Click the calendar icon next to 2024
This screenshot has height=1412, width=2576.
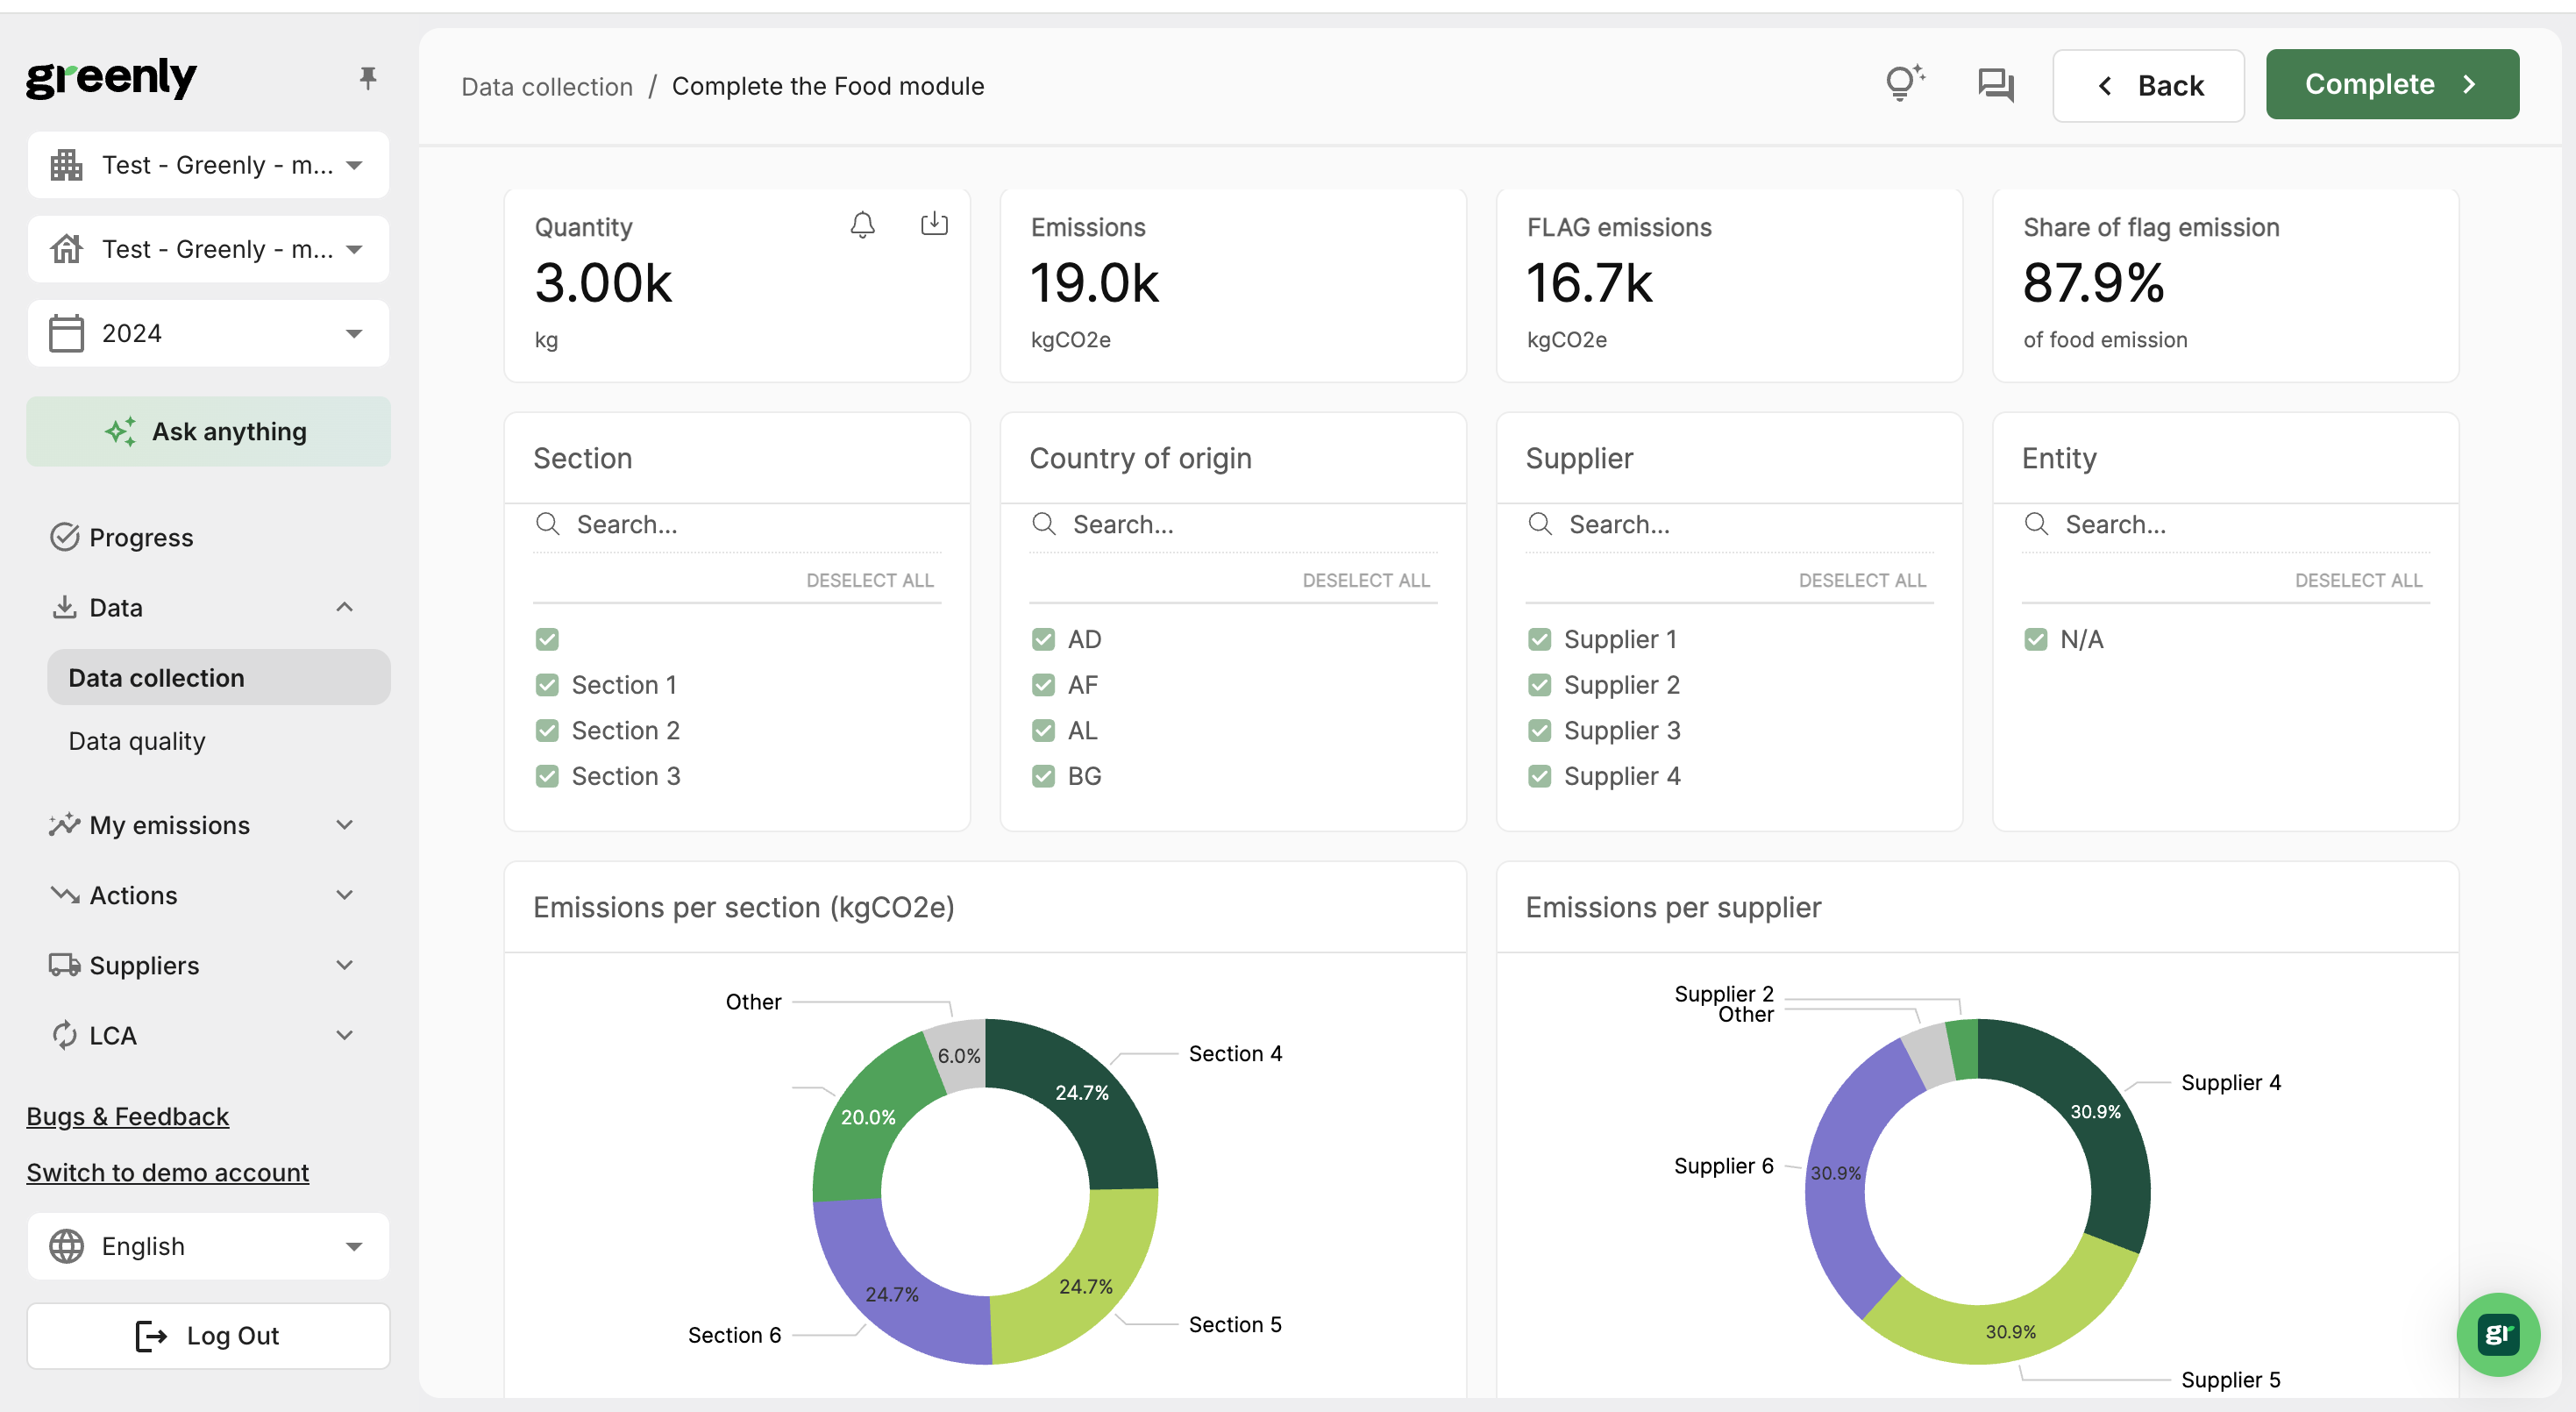pyautogui.click(x=67, y=333)
